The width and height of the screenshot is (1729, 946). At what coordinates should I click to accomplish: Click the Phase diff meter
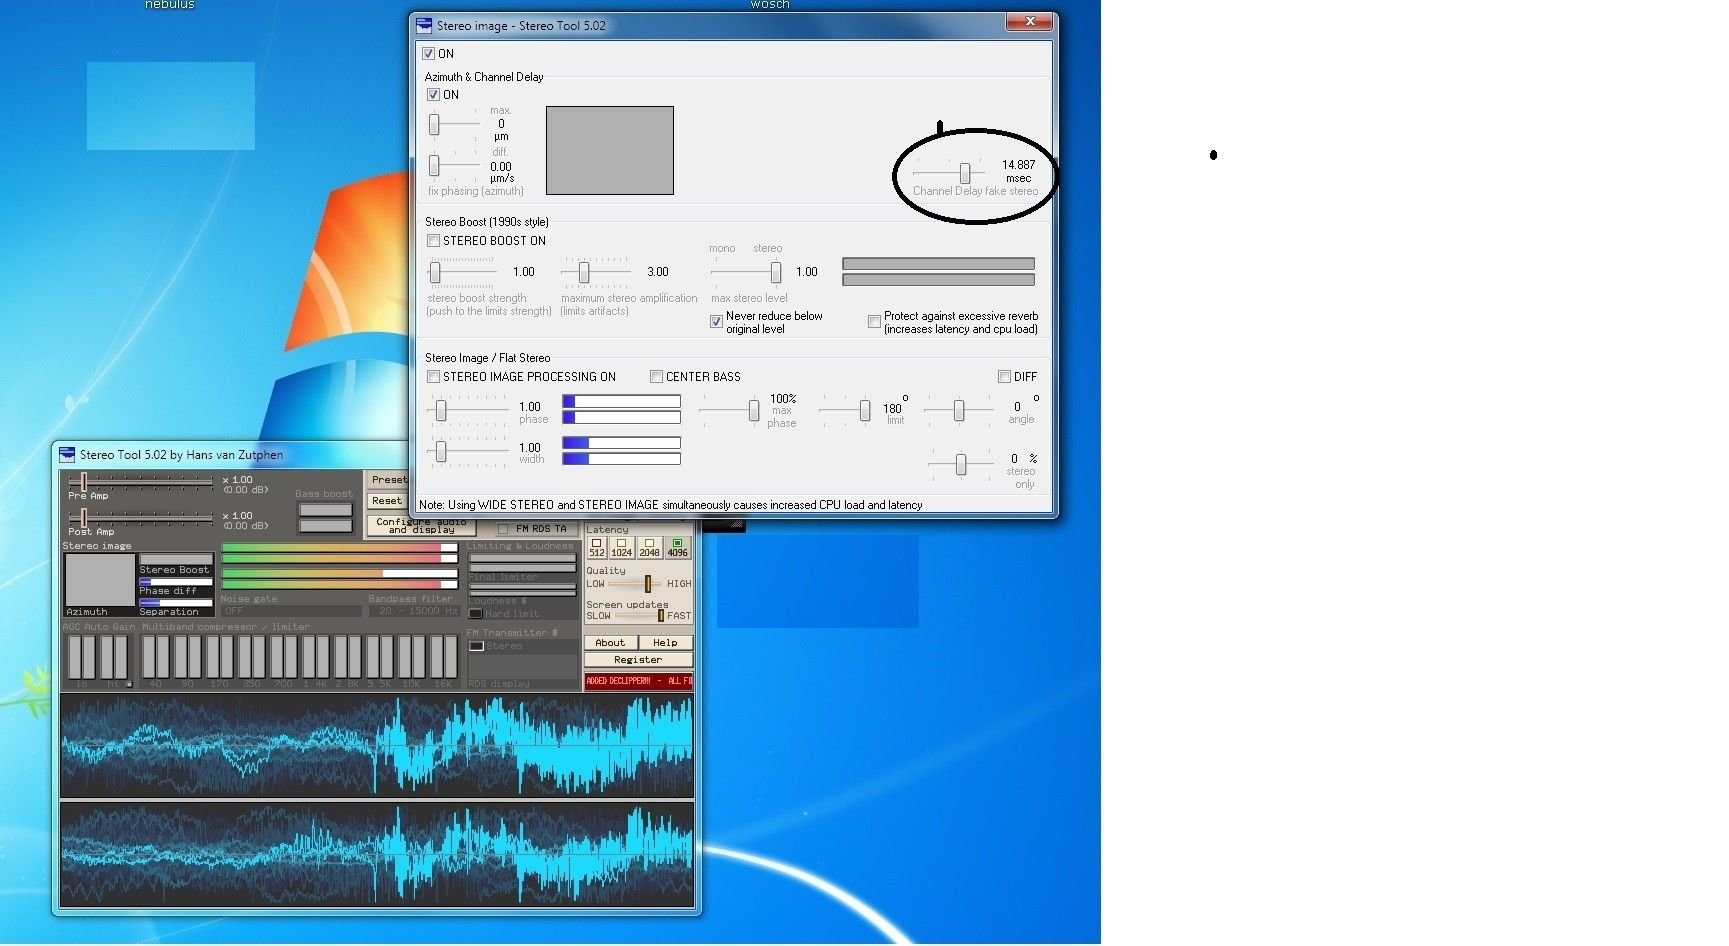tap(176, 581)
